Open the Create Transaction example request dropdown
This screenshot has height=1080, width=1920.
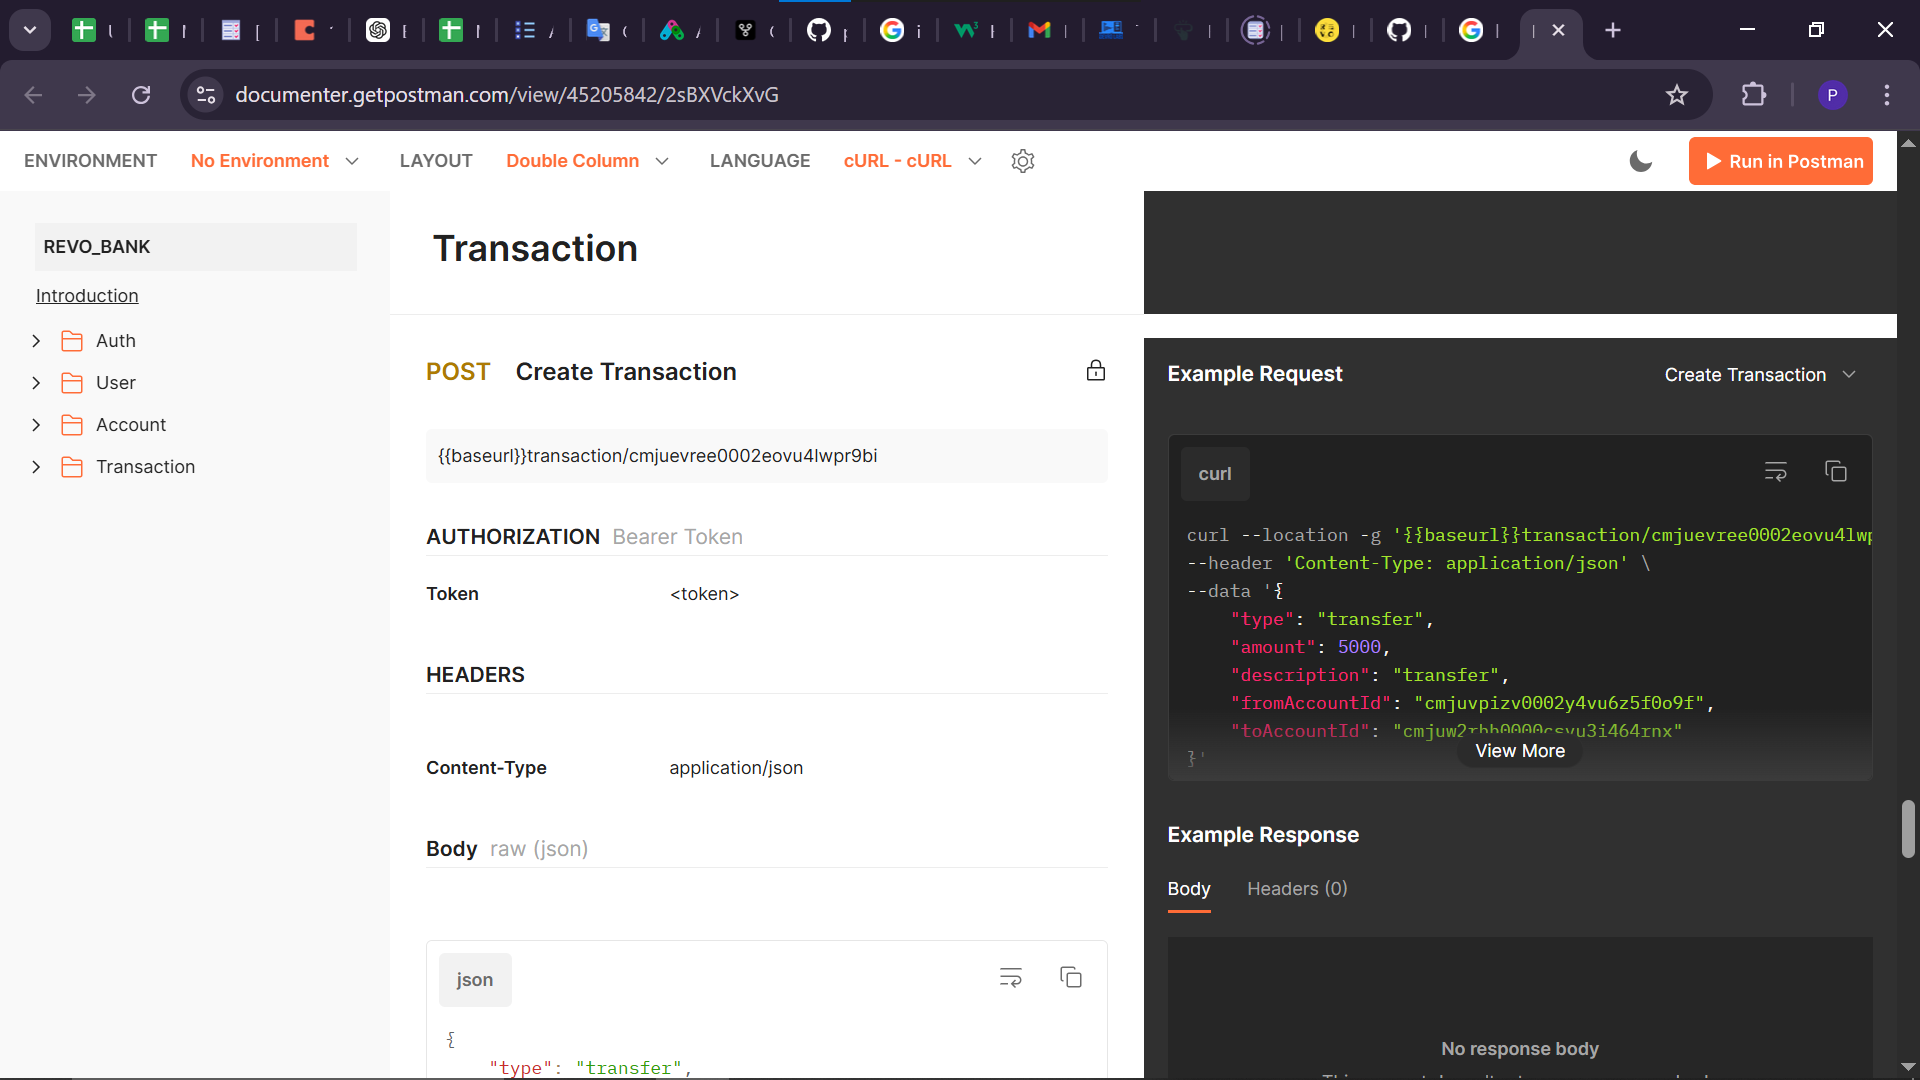coord(1761,374)
